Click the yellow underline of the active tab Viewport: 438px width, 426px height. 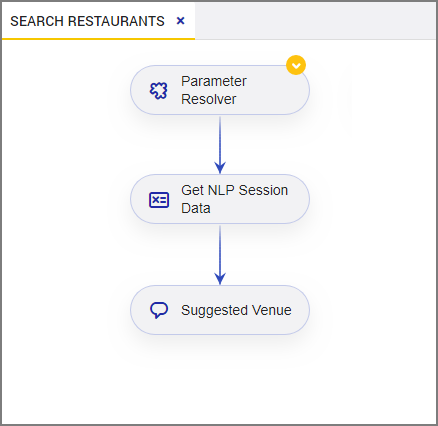(98, 39)
